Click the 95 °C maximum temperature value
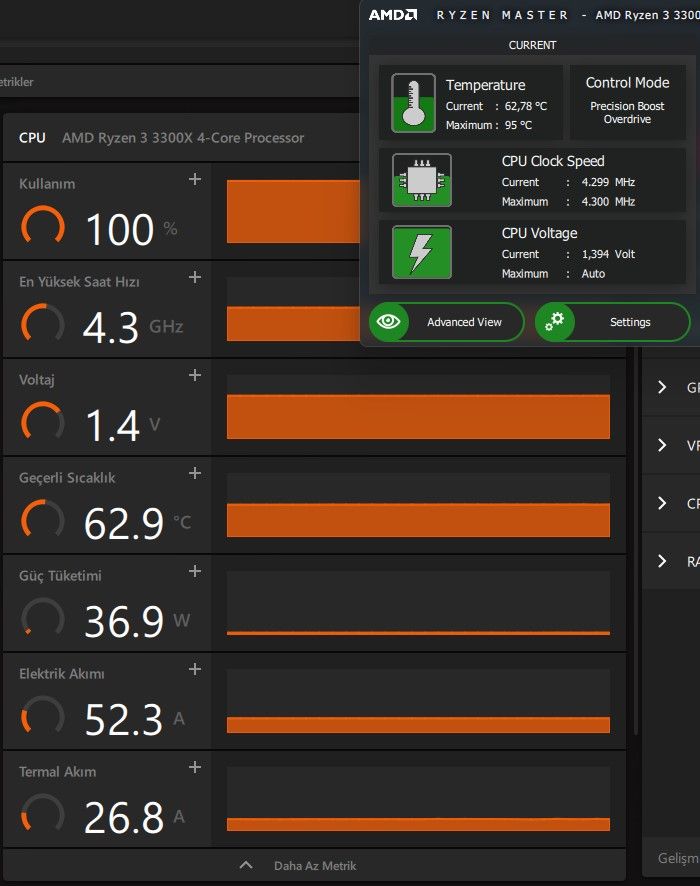 (x=518, y=125)
